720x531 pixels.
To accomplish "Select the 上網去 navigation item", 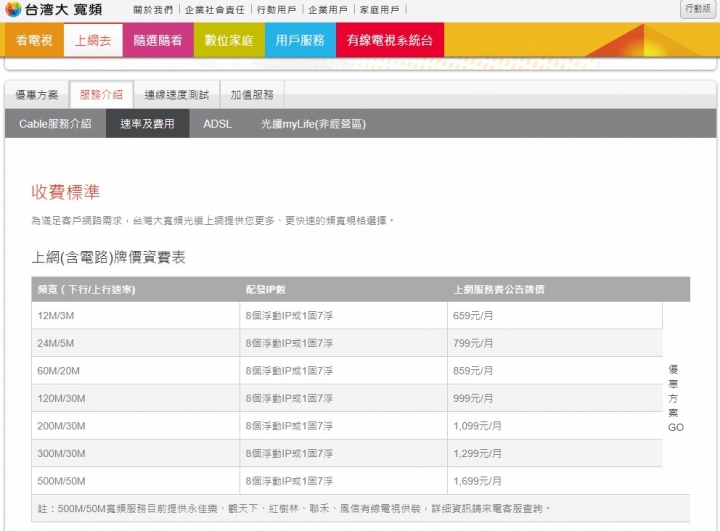I will 94,41.
